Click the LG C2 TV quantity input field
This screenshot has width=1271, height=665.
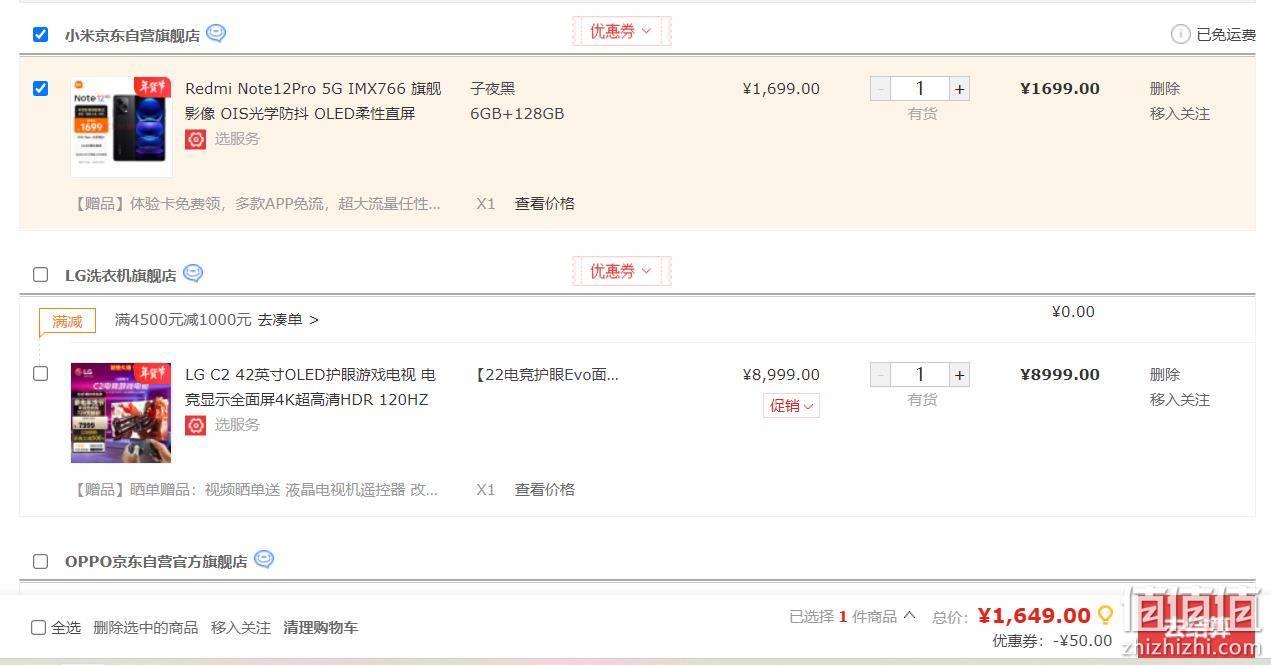tap(920, 375)
